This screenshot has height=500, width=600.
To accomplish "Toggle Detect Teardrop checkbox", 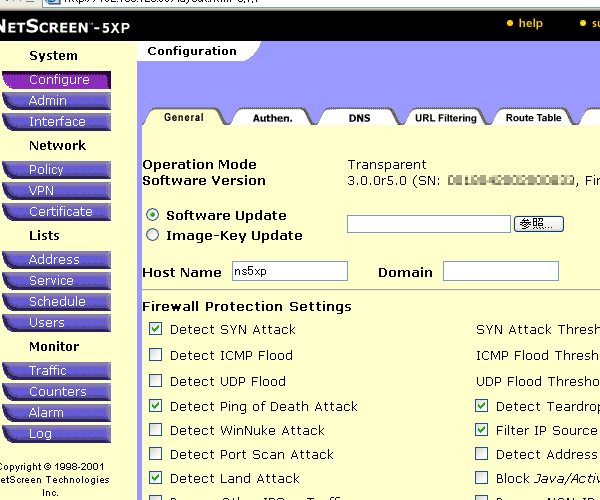I will click(481, 406).
